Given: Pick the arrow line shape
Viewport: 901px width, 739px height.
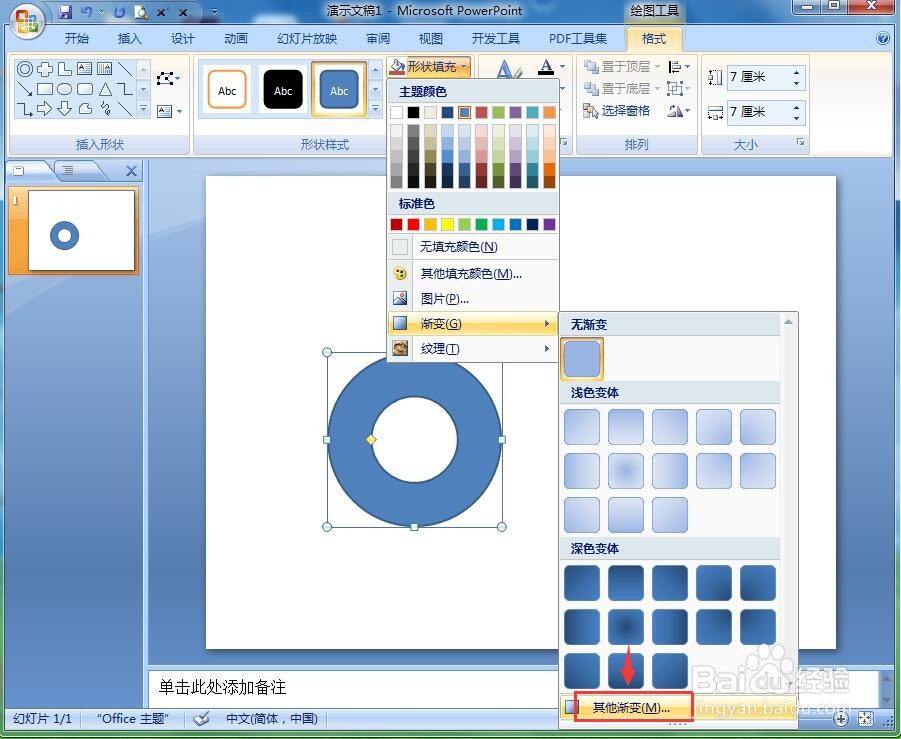Looking at the screenshot, I should tap(24, 89).
